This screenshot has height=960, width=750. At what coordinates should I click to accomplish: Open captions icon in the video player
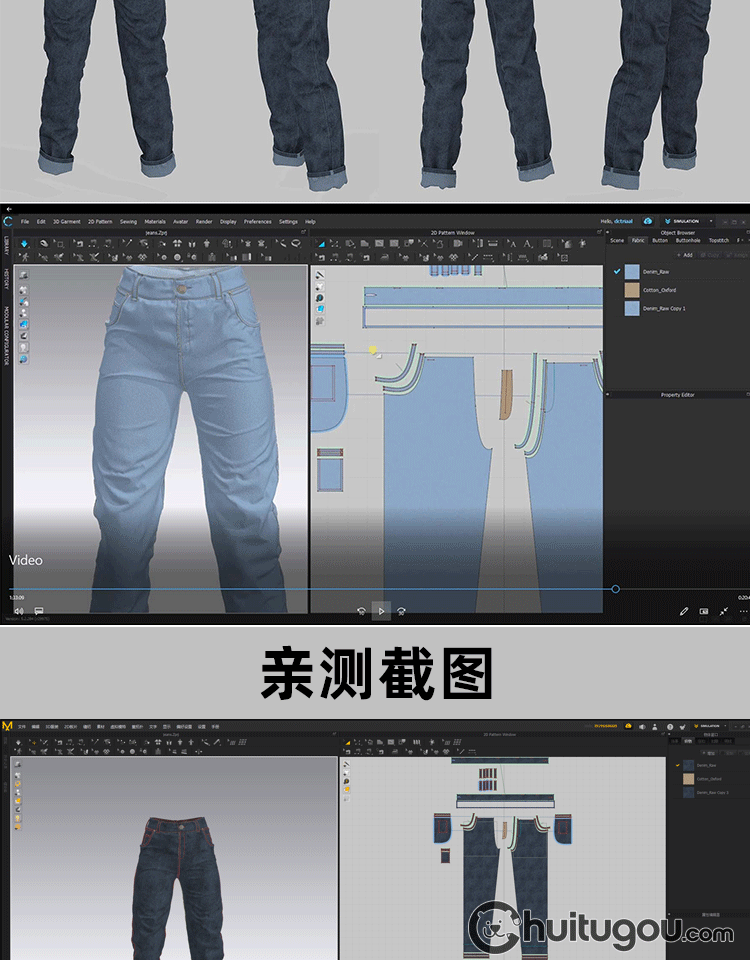point(39,611)
